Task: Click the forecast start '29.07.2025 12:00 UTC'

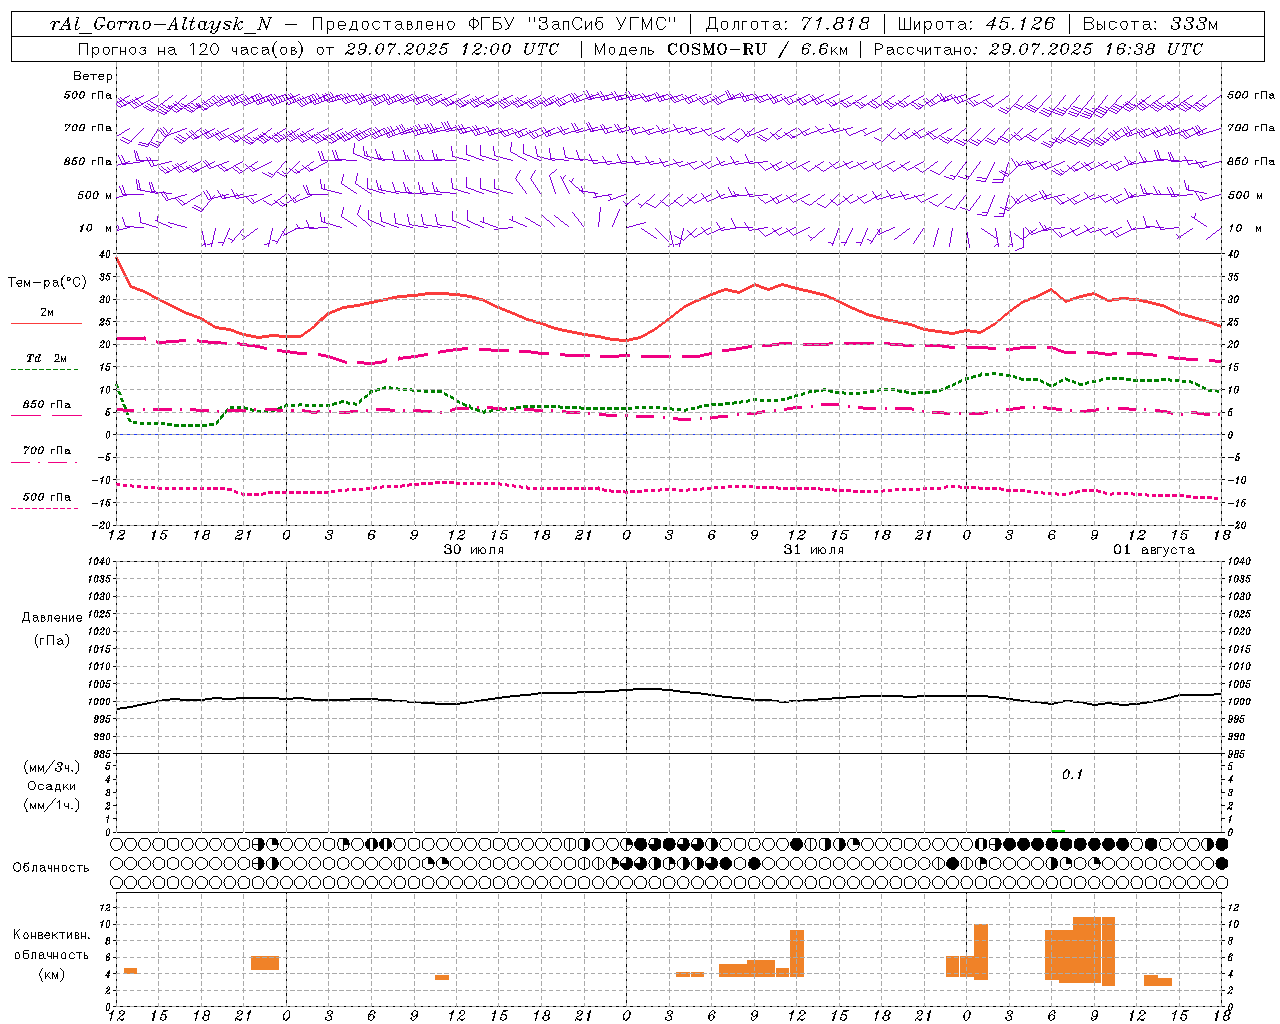Action: pyautogui.click(x=452, y=49)
